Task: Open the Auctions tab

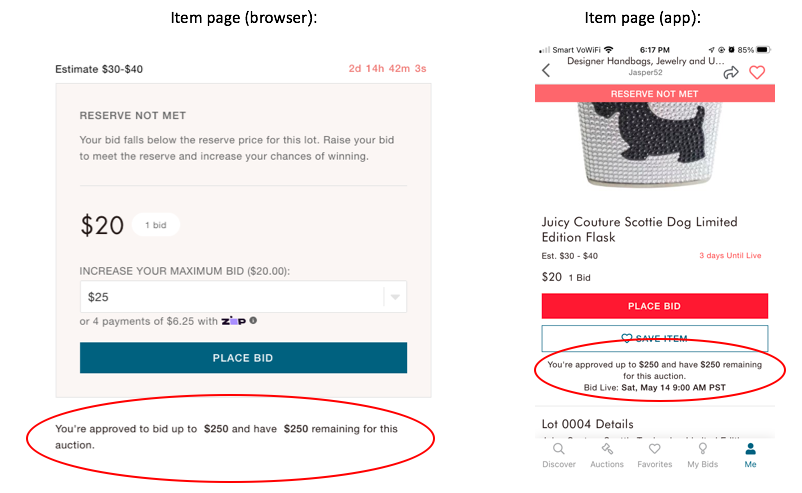Action: pos(607,455)
